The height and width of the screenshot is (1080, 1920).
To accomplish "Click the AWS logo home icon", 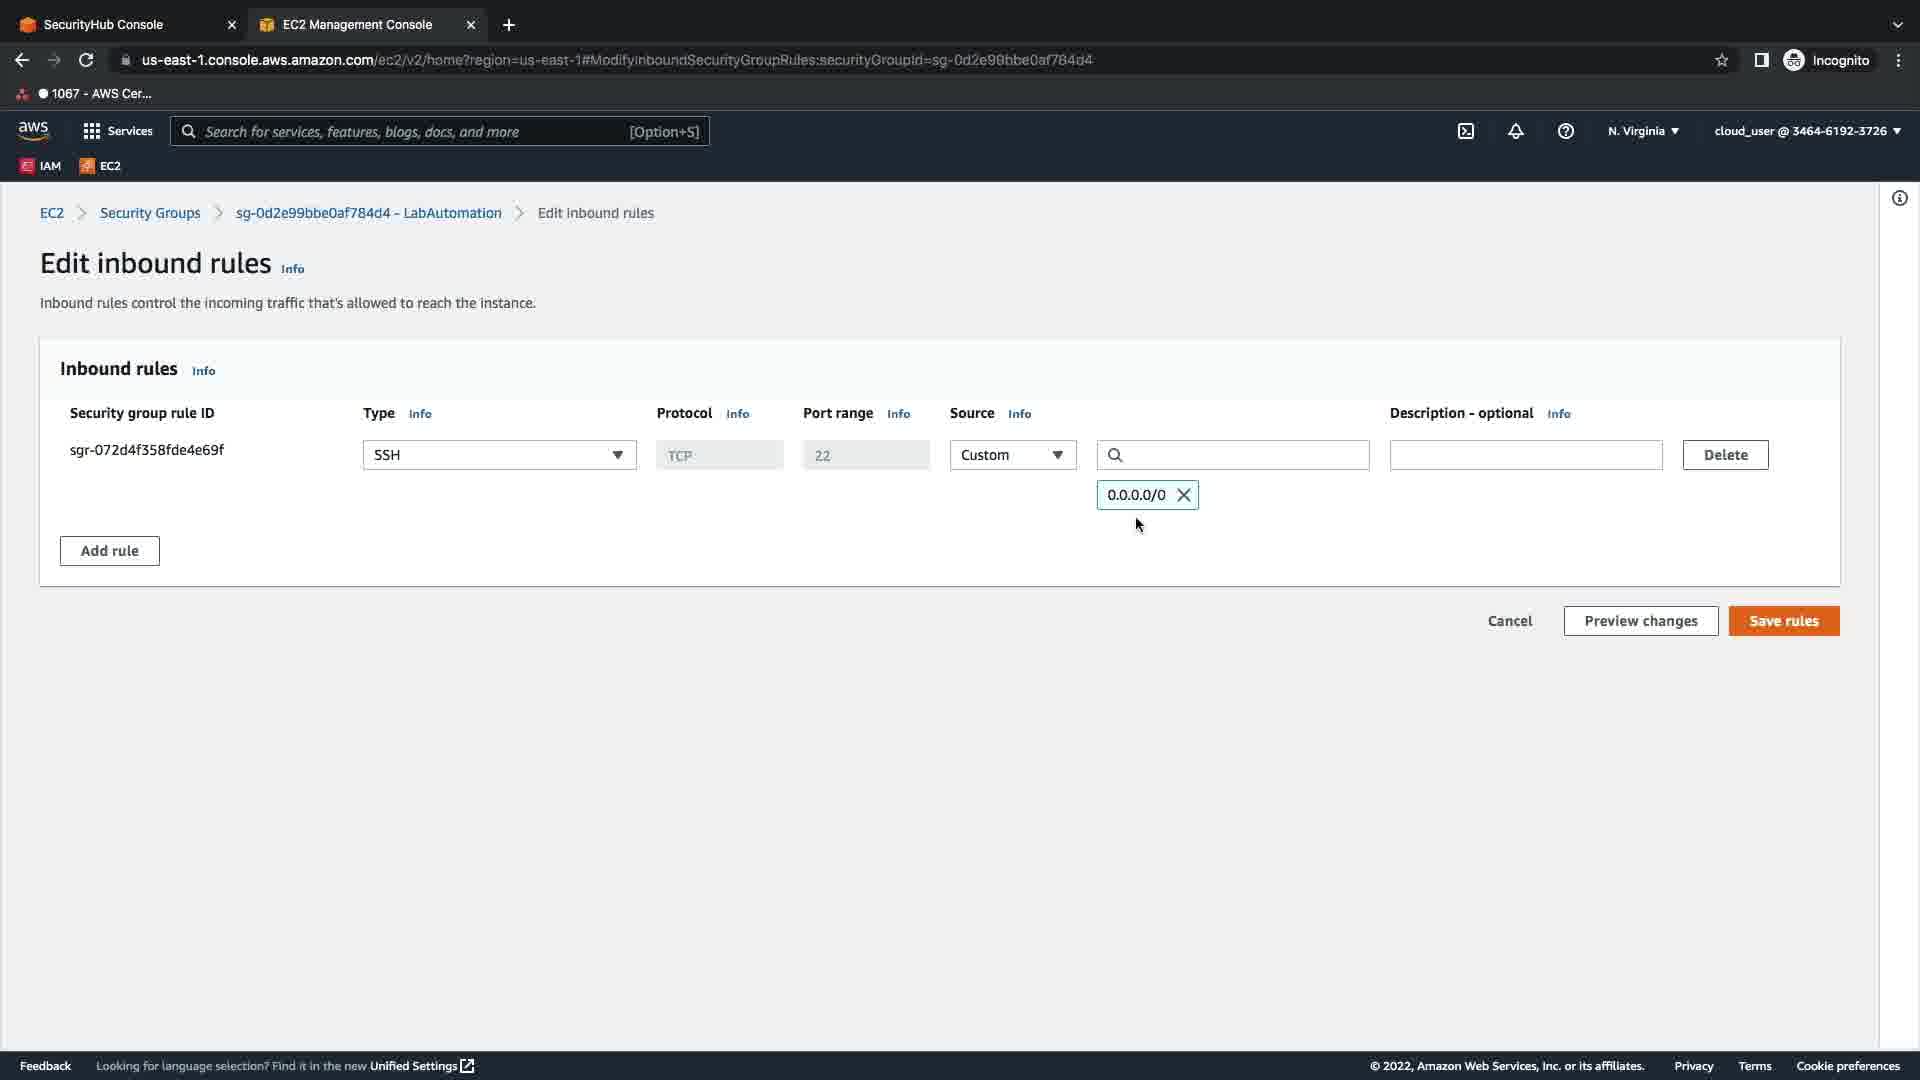I will point(33,130).
